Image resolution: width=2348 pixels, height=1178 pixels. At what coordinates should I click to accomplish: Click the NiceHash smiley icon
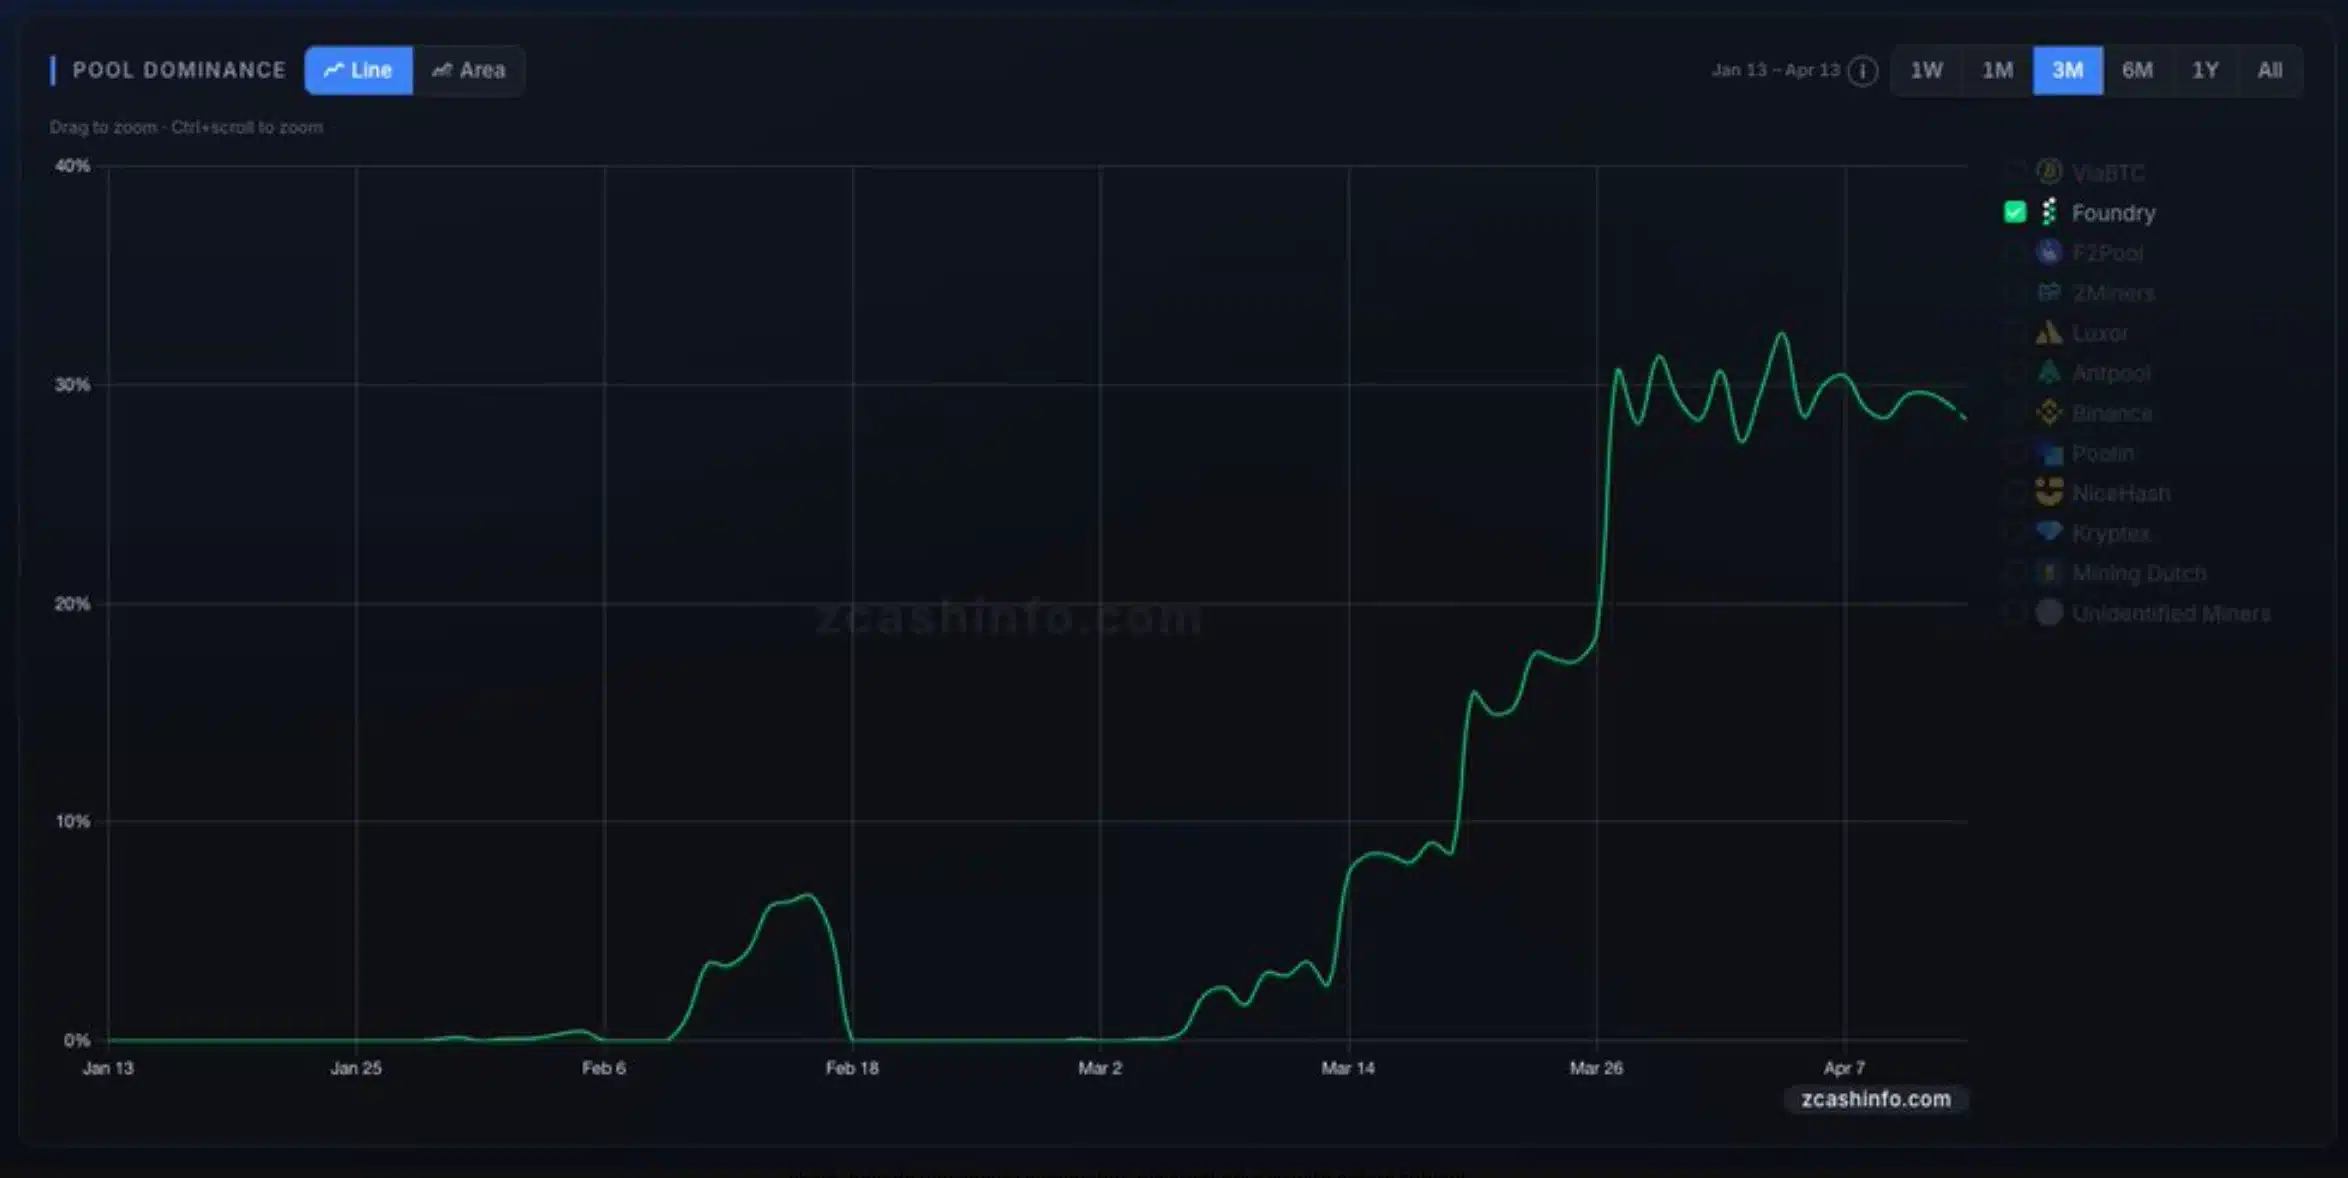click(2048, 492)
